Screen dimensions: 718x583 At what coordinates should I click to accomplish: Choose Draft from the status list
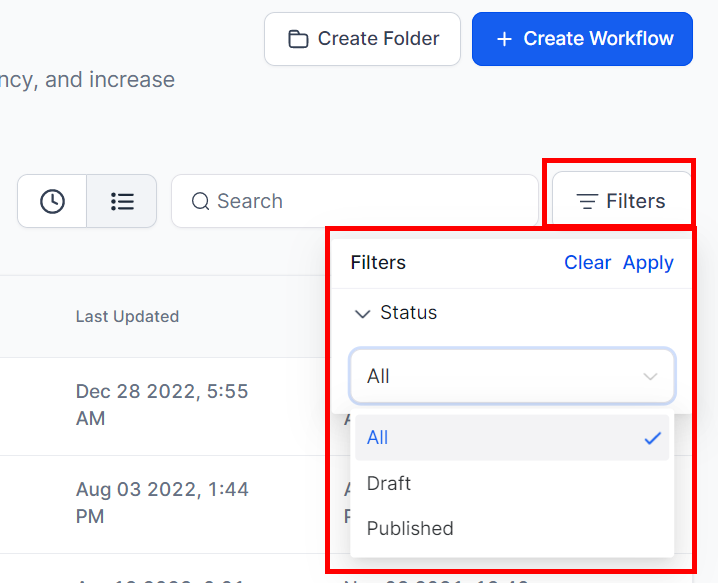point(389,483)
